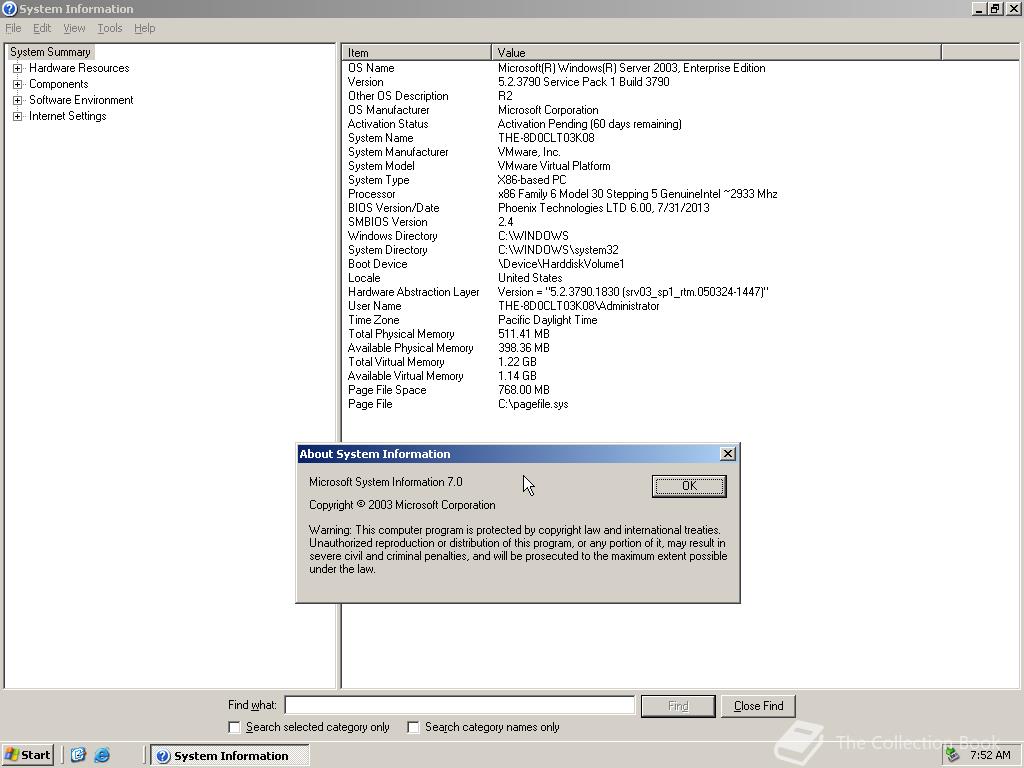Open the View menu
This screenshot has width=1024, height=768.
coord(74,28)
